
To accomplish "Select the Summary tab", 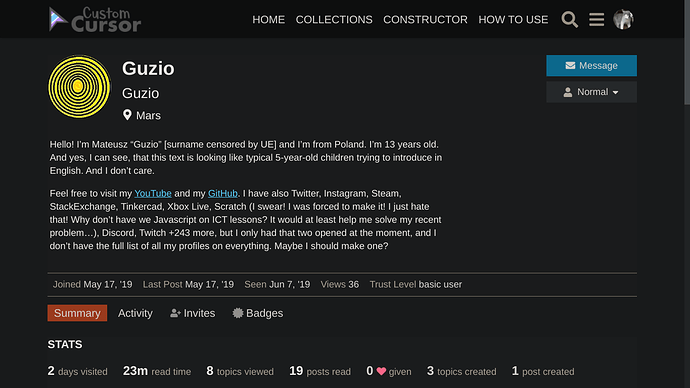I will pos(77,313).
